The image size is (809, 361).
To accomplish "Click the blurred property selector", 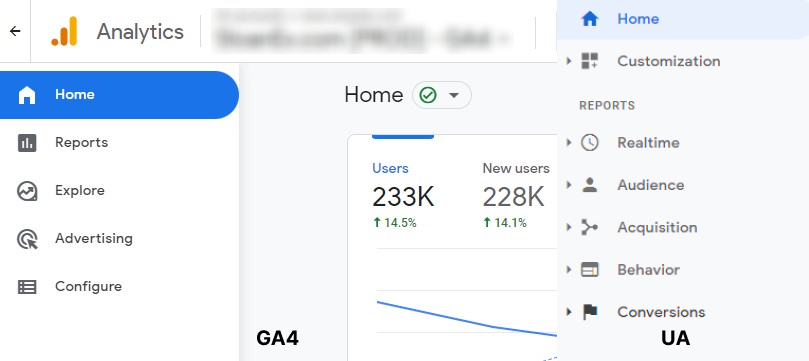I will tap(364, 31).
